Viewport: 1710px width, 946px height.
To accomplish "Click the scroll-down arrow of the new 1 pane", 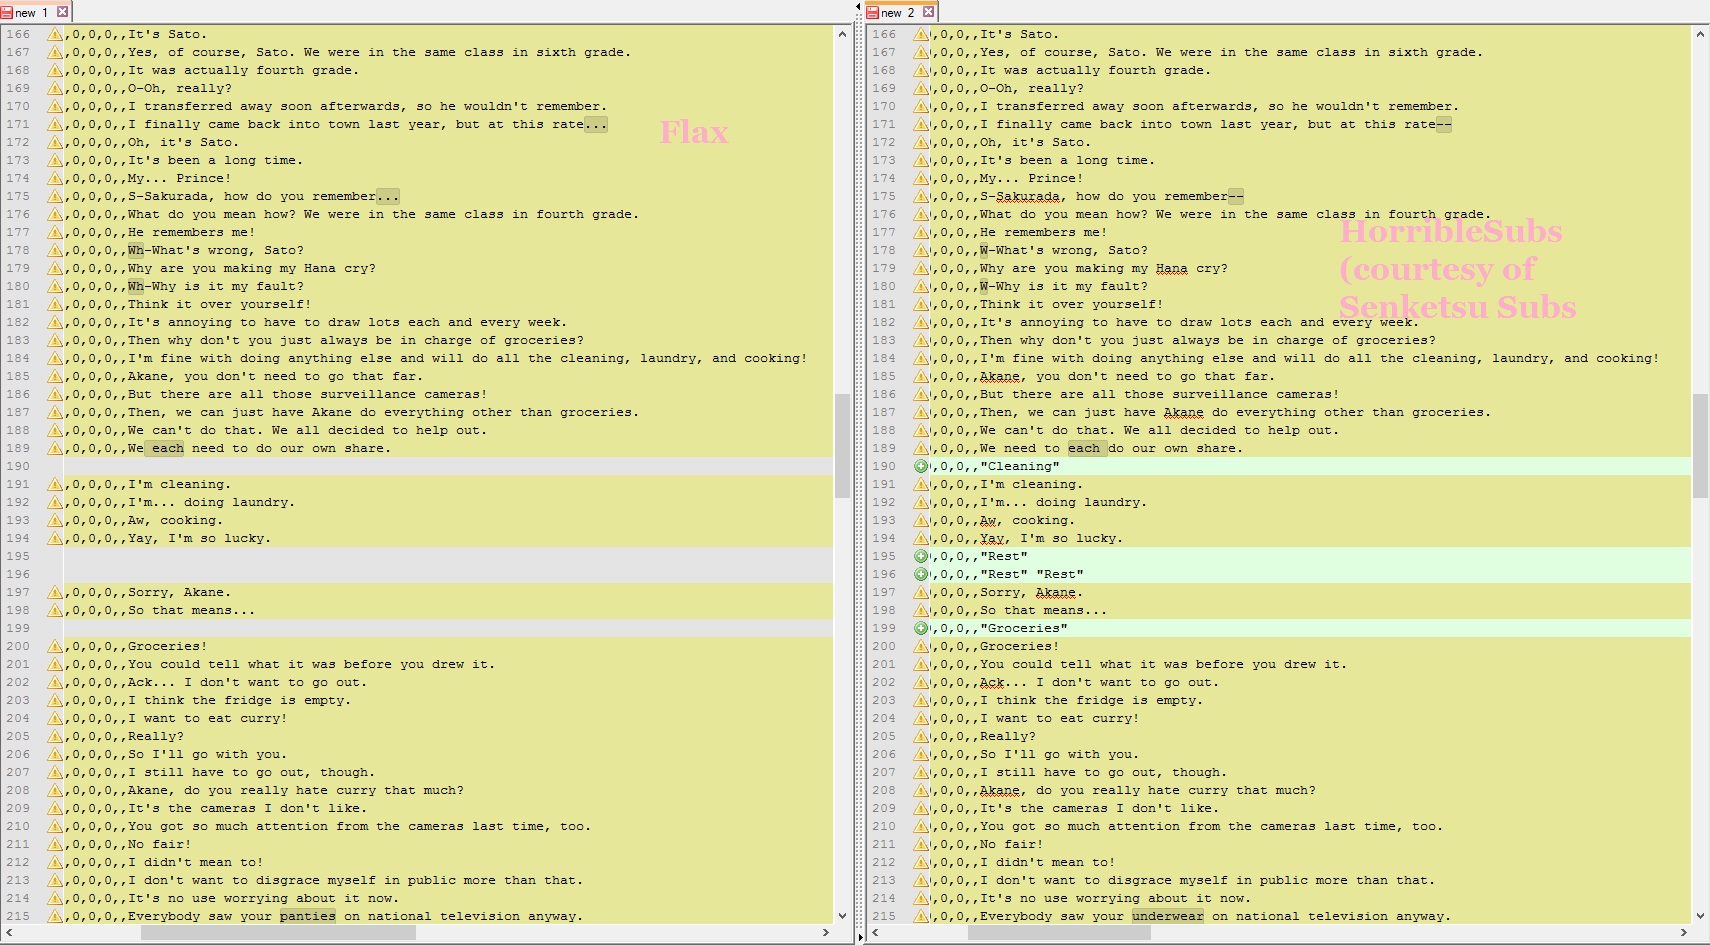I will pyautogui.click(x=842, y=915).
